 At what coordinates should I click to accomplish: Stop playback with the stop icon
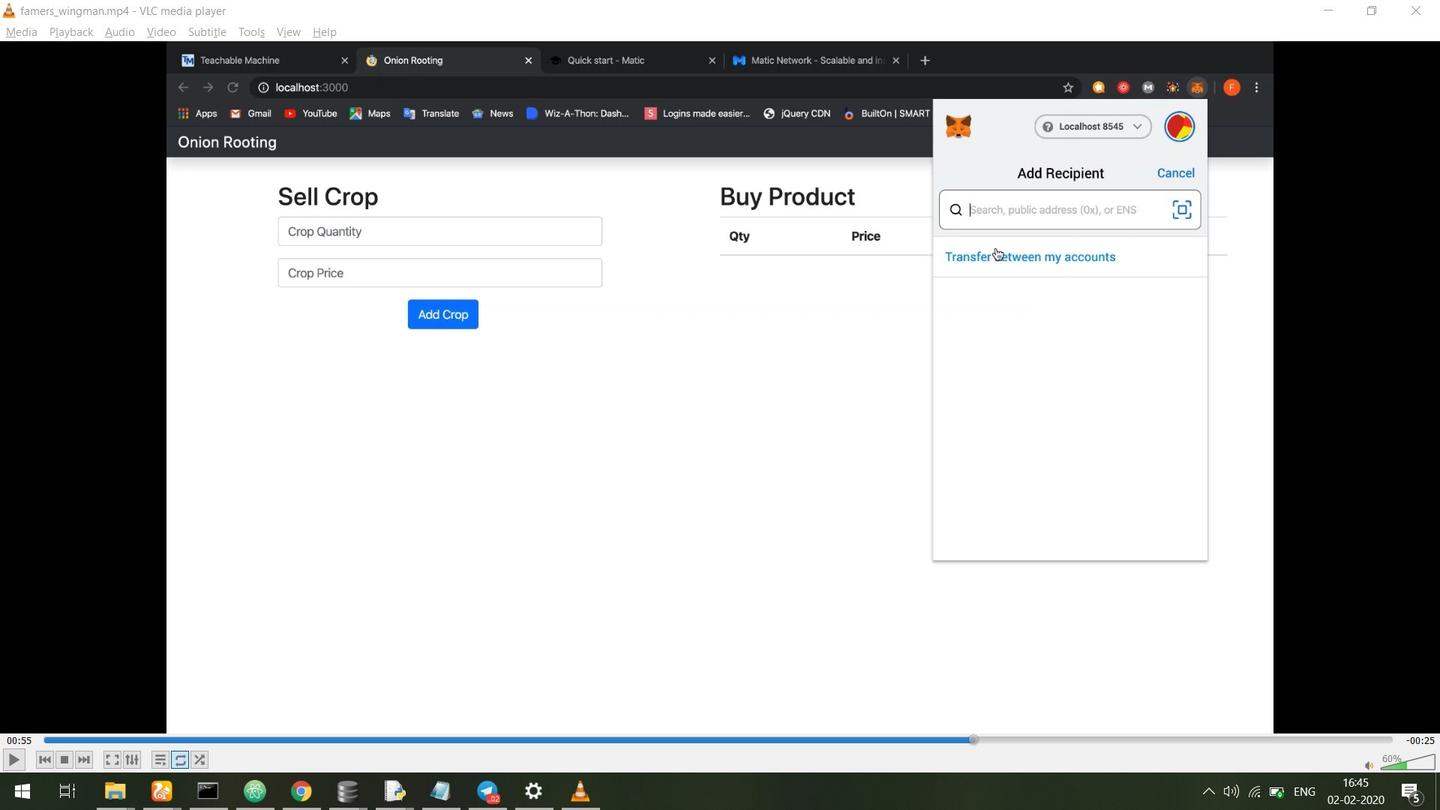click(x=64, y=760)
